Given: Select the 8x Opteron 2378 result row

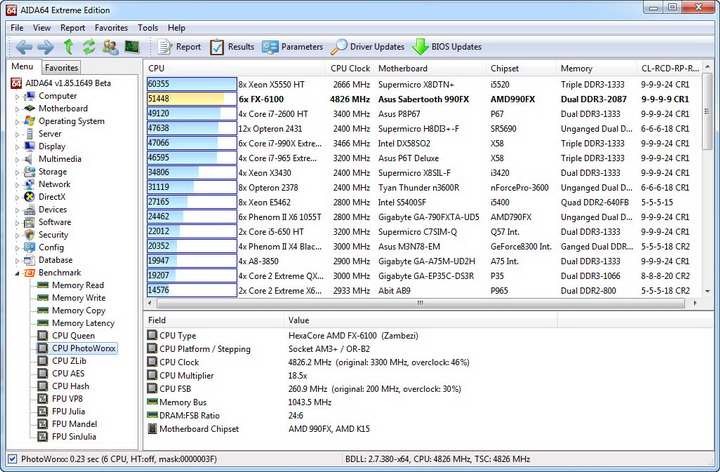Looking at the screenshot, I should [x=422, y=187].
